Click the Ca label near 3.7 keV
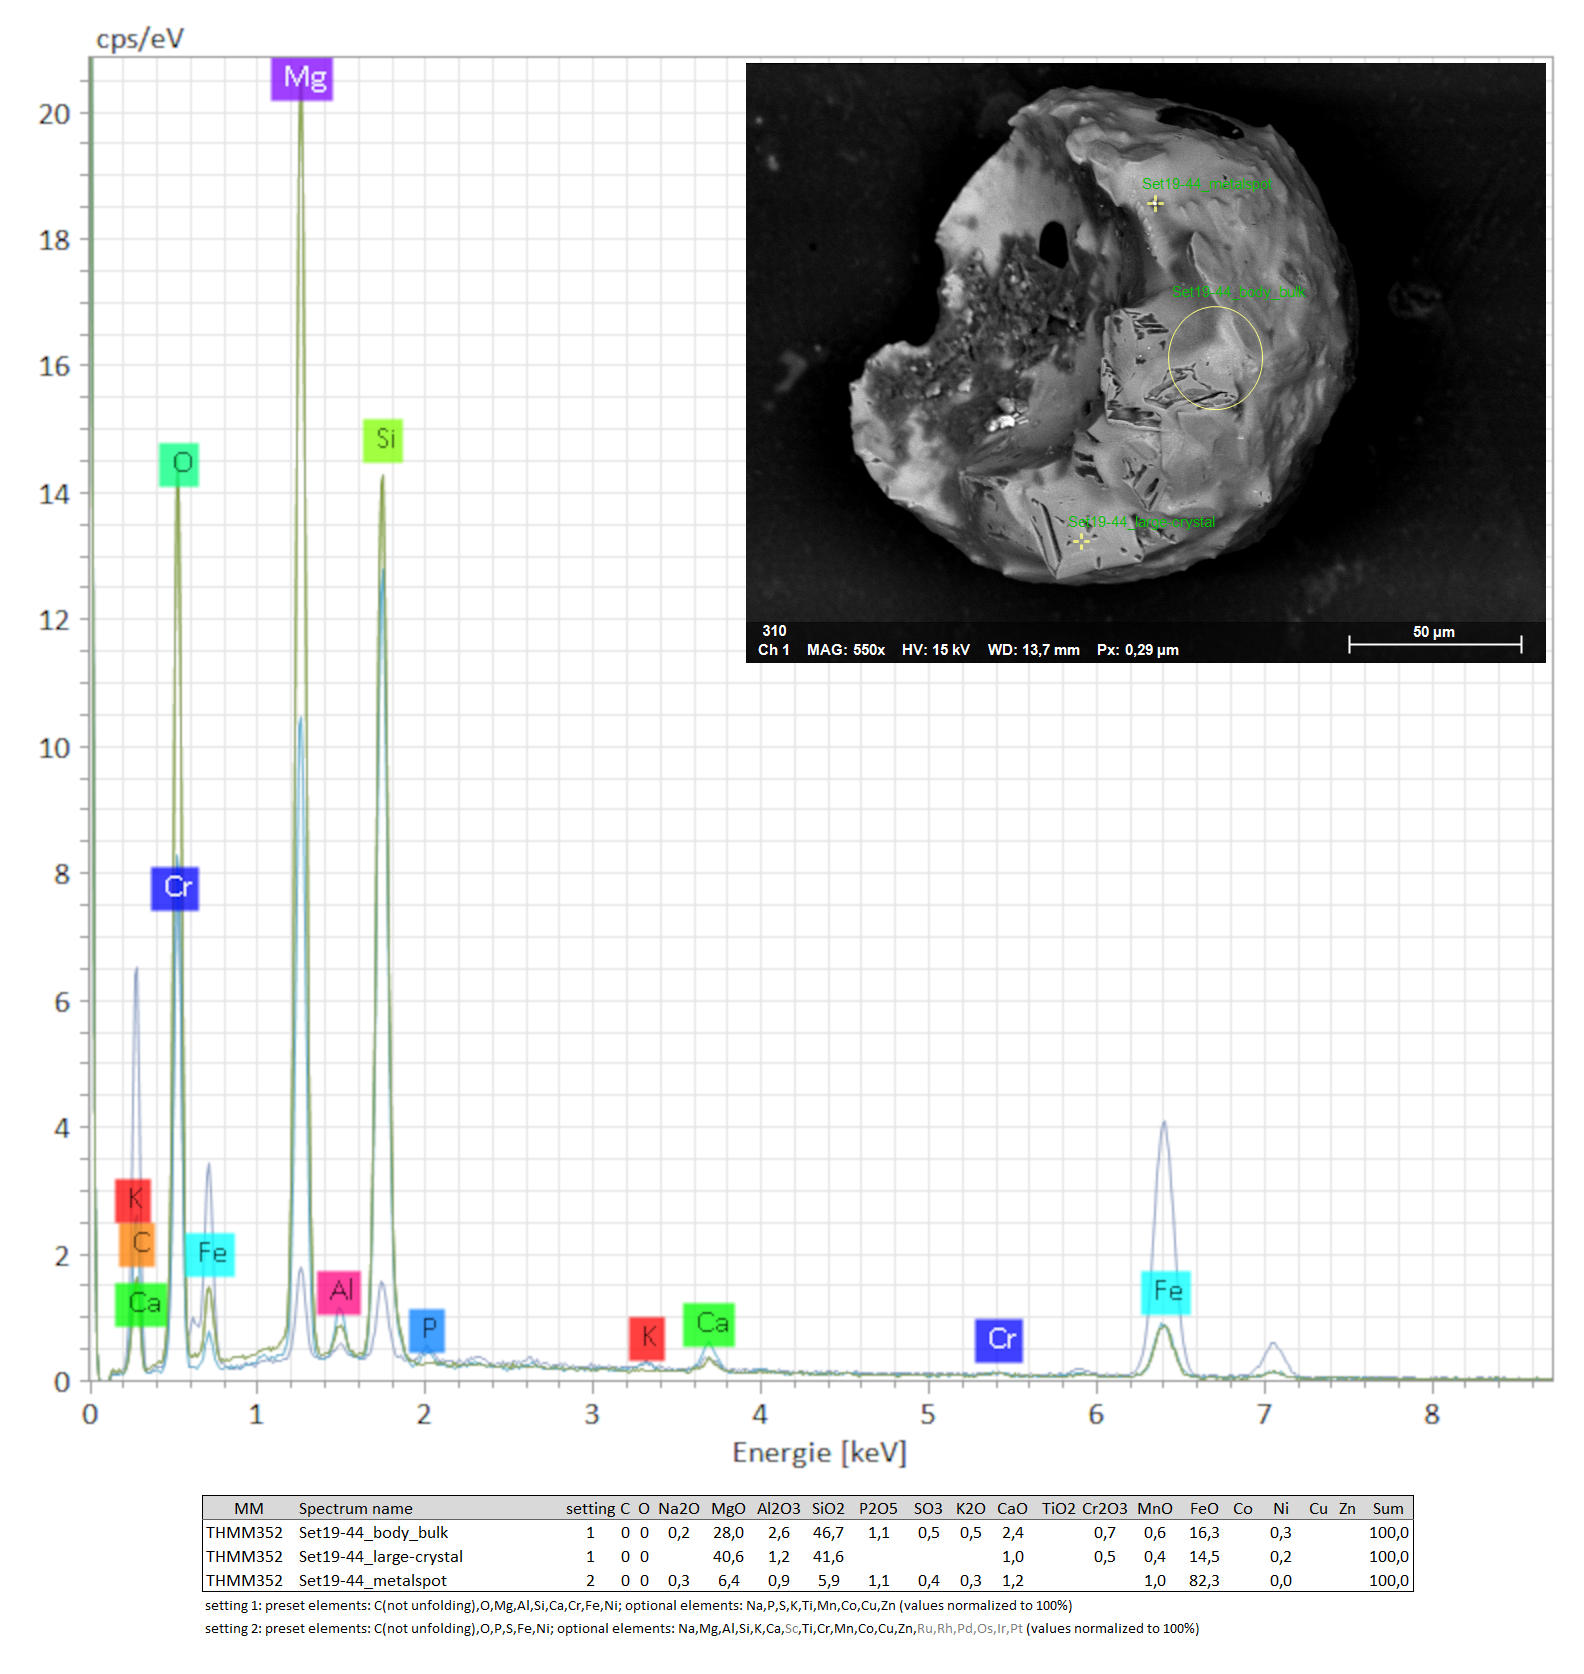 coord(709,1324)
